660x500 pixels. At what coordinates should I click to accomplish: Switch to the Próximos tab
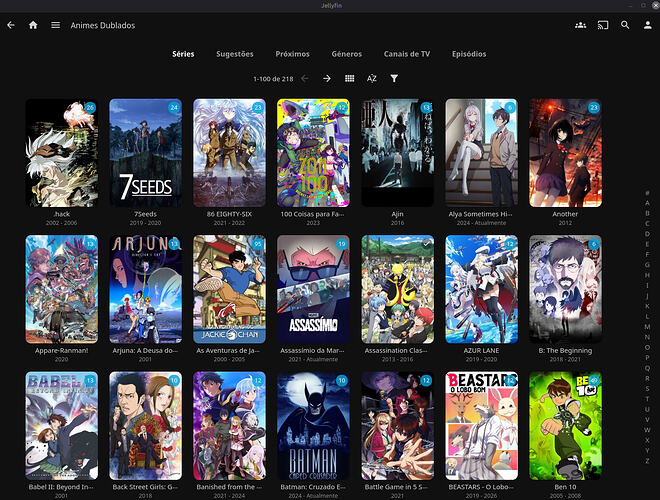[x=293, y=54]
